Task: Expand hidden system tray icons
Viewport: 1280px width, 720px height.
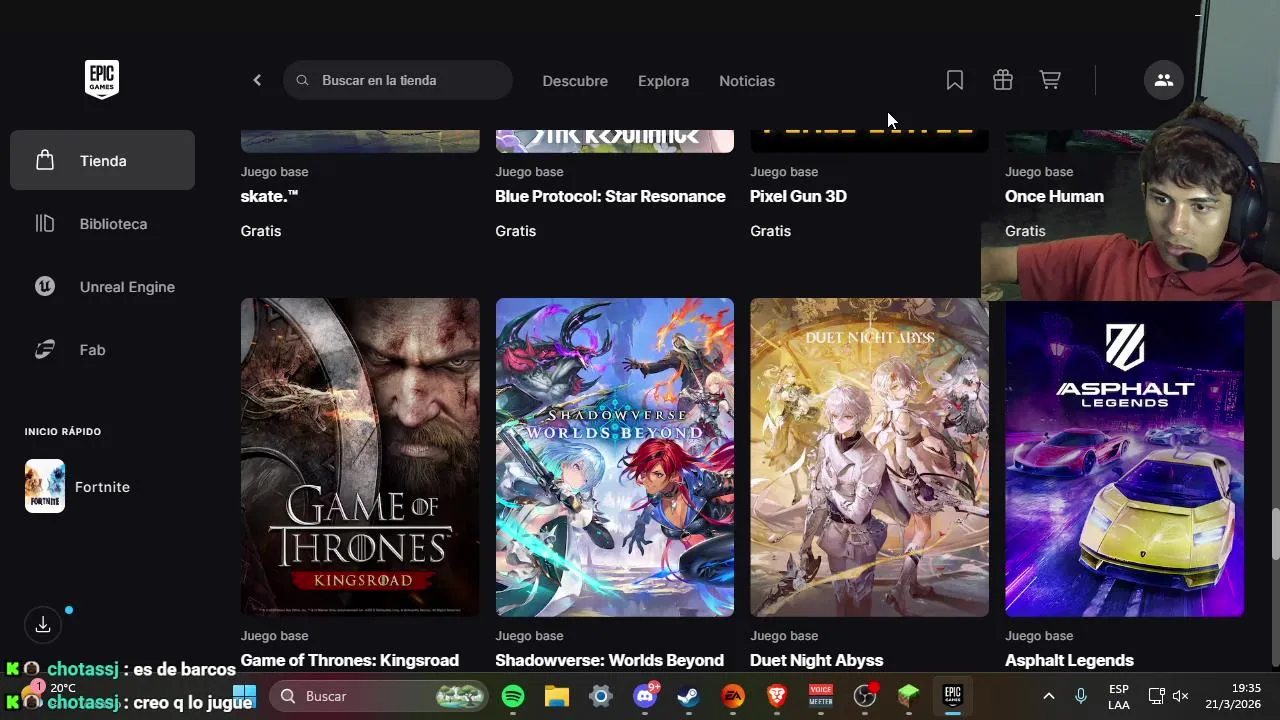Action: pyautogui.click(x=1048, y=696)
